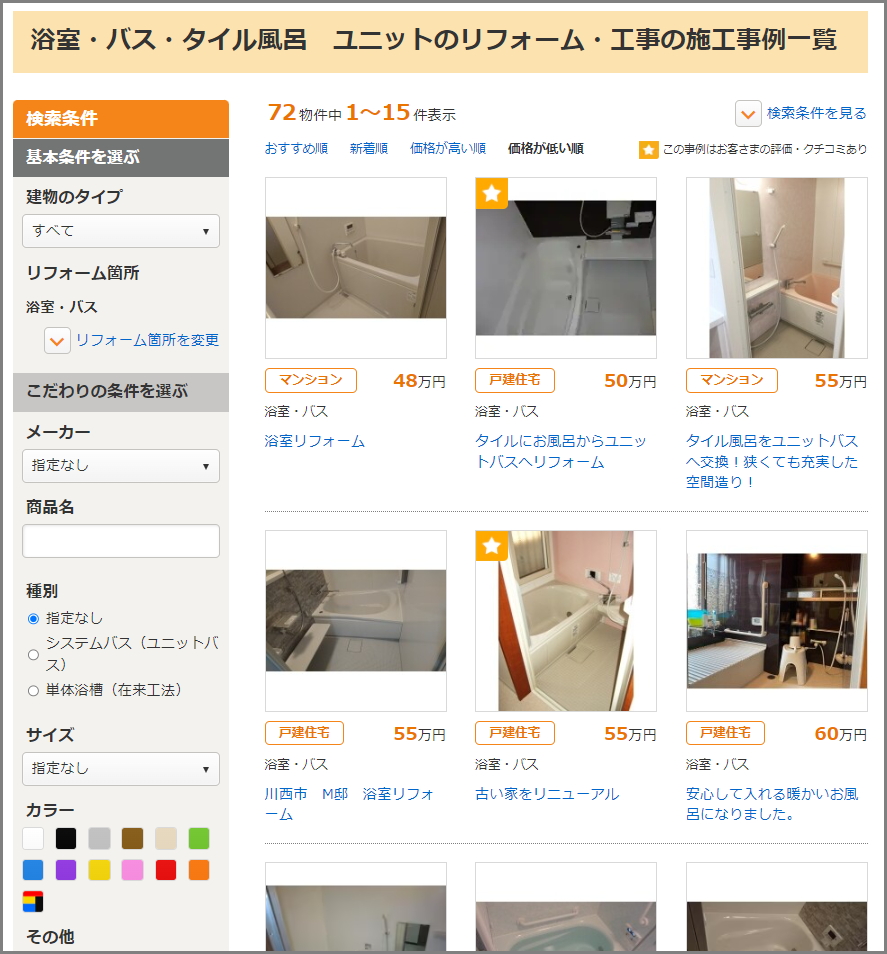
Task: Pick the yellow color swatch
Action: (x=99, y=870)
